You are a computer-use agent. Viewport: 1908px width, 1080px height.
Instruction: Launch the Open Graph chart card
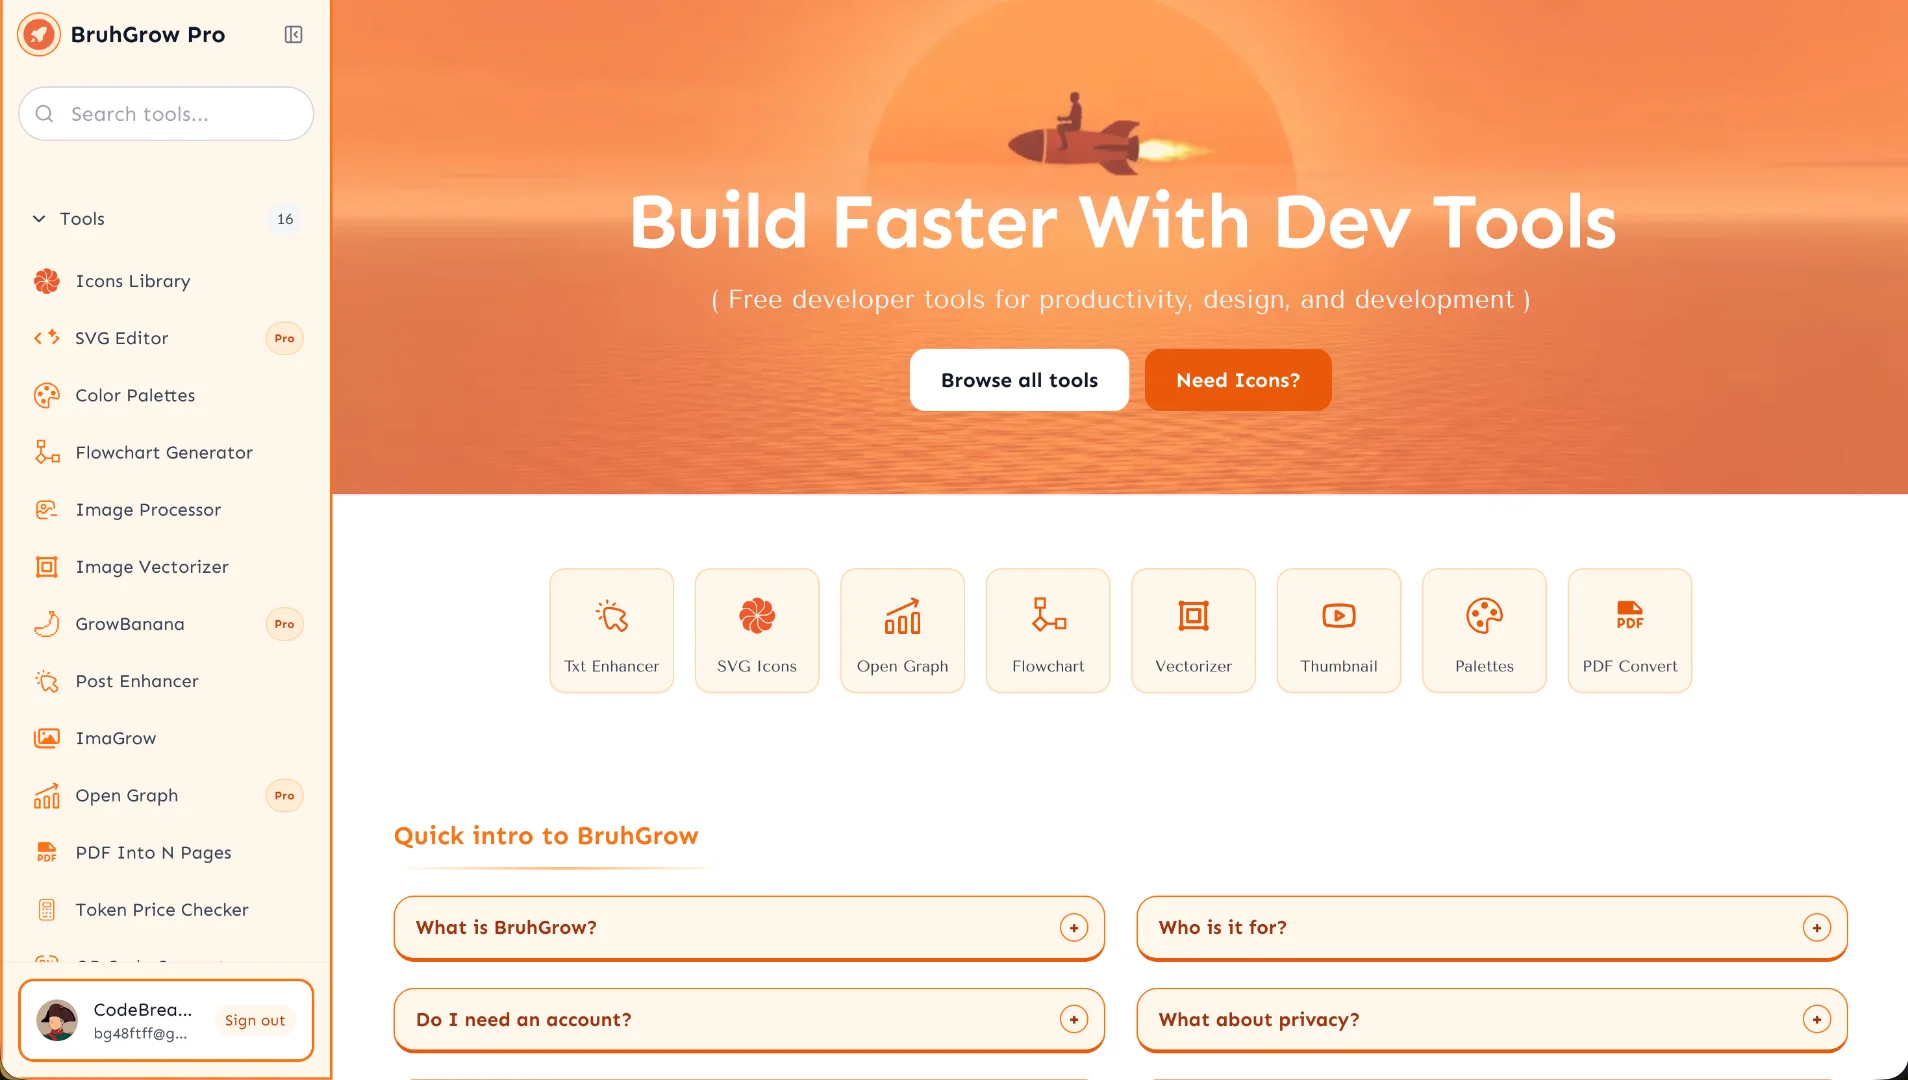point(902,630)
